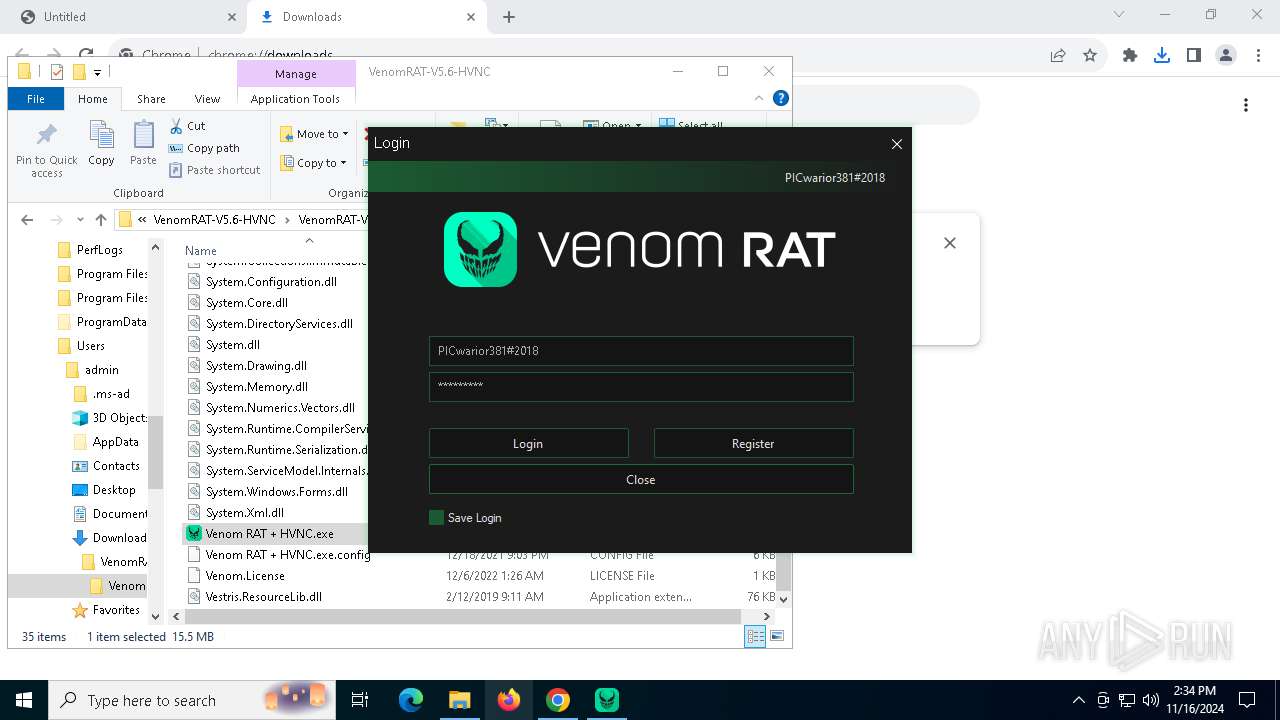Open Venom RAT taskbar icon
The width and height of the screenshot is (1280, 720).
[607, 700]
